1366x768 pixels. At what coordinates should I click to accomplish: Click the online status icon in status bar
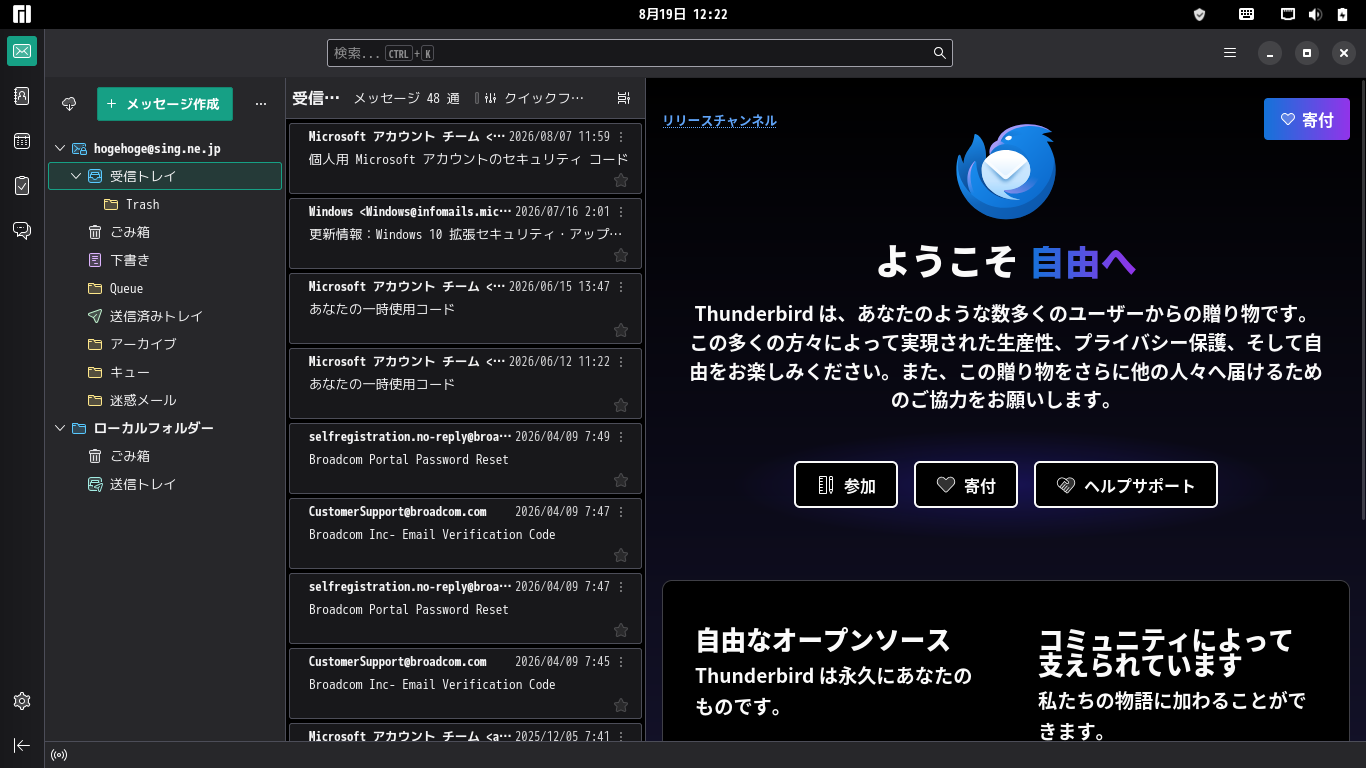59,755
